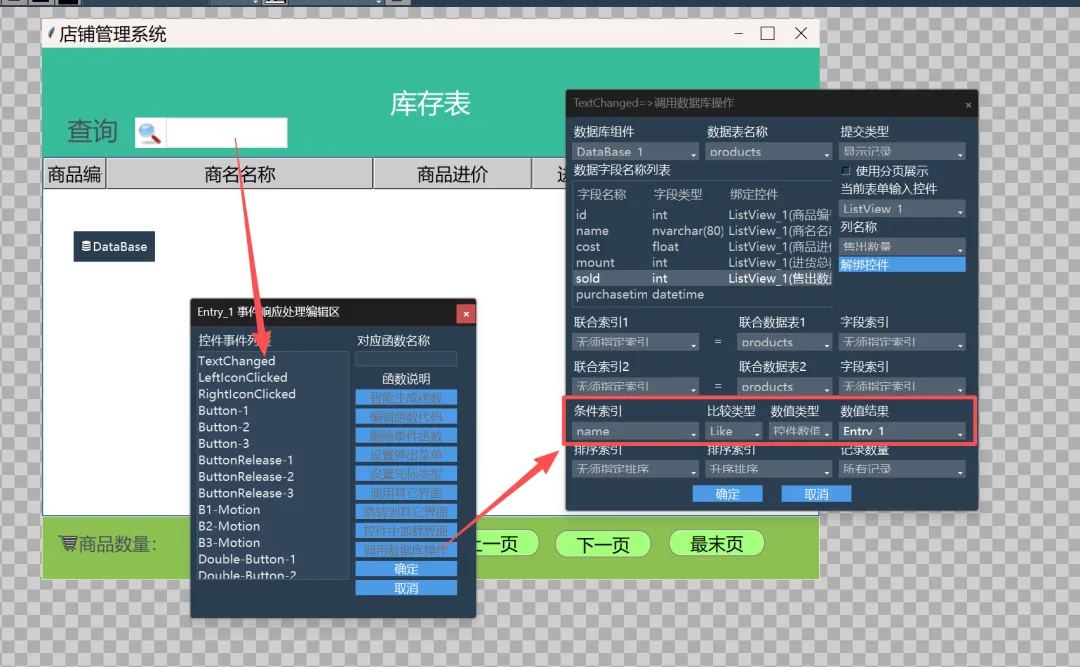Click the 设置光标类型 button
The height and width of the screenshot is (667, 1080).
406,473
